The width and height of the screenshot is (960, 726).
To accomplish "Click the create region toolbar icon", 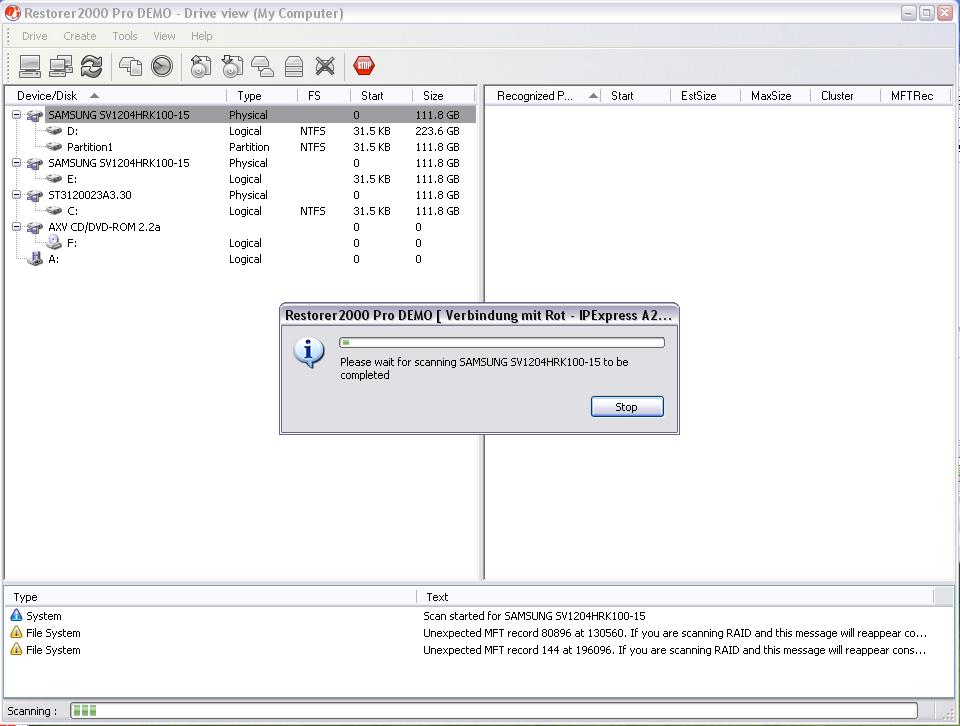I will 263,66.
